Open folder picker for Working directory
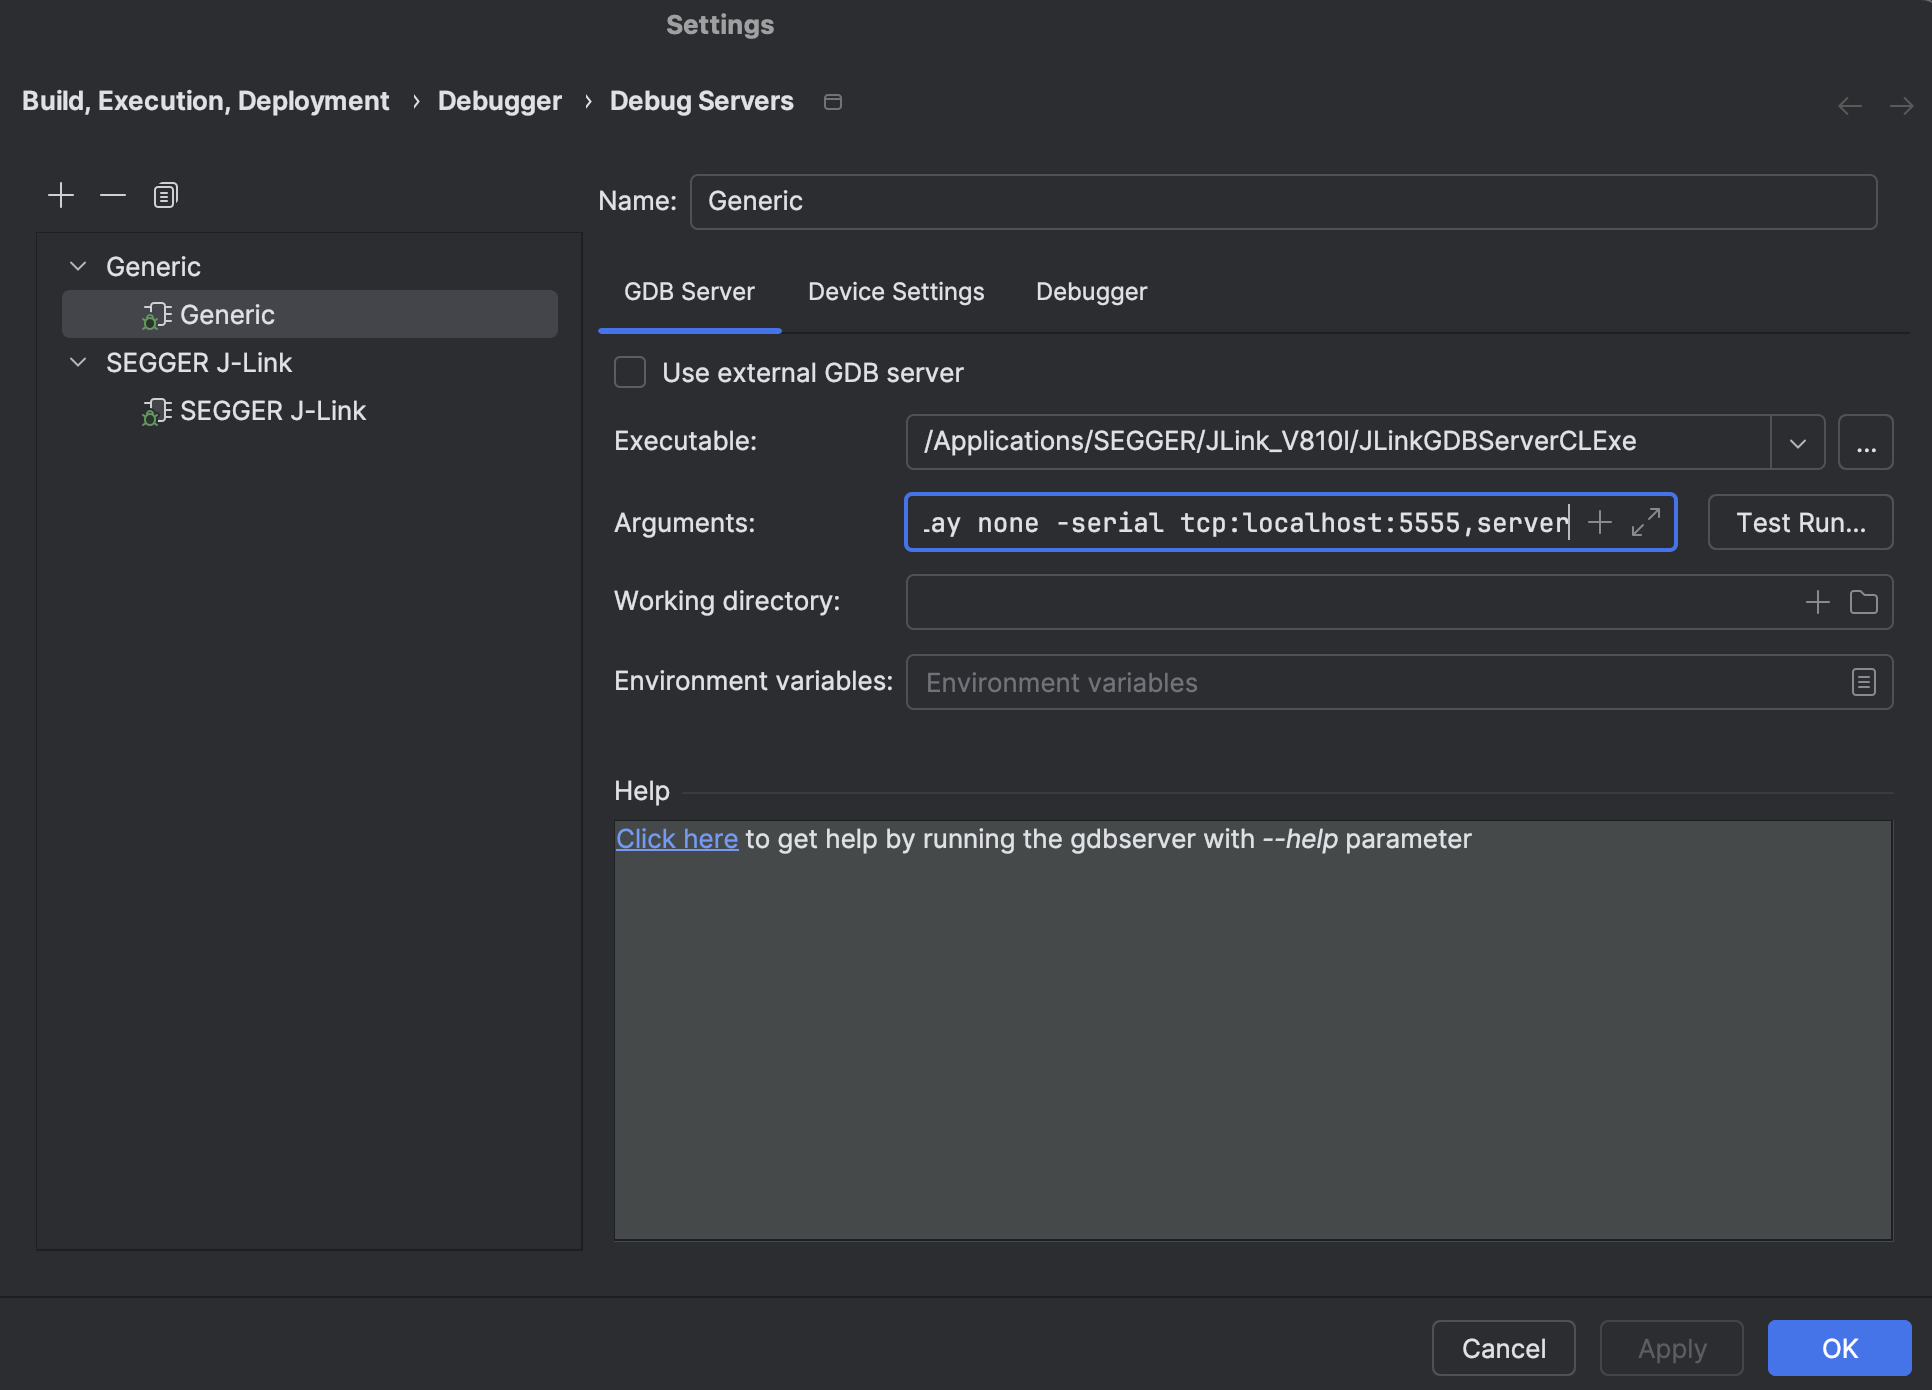The width and height of the screenshot is (1932, 1390). coord(1864,601)
